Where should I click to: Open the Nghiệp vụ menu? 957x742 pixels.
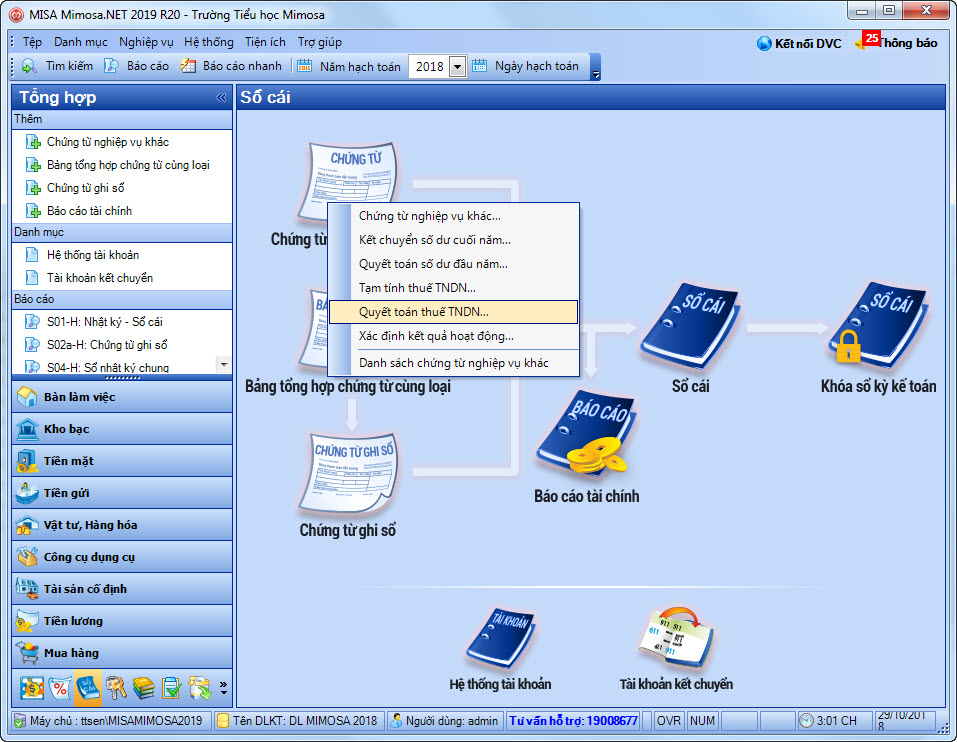click(146, 42)
